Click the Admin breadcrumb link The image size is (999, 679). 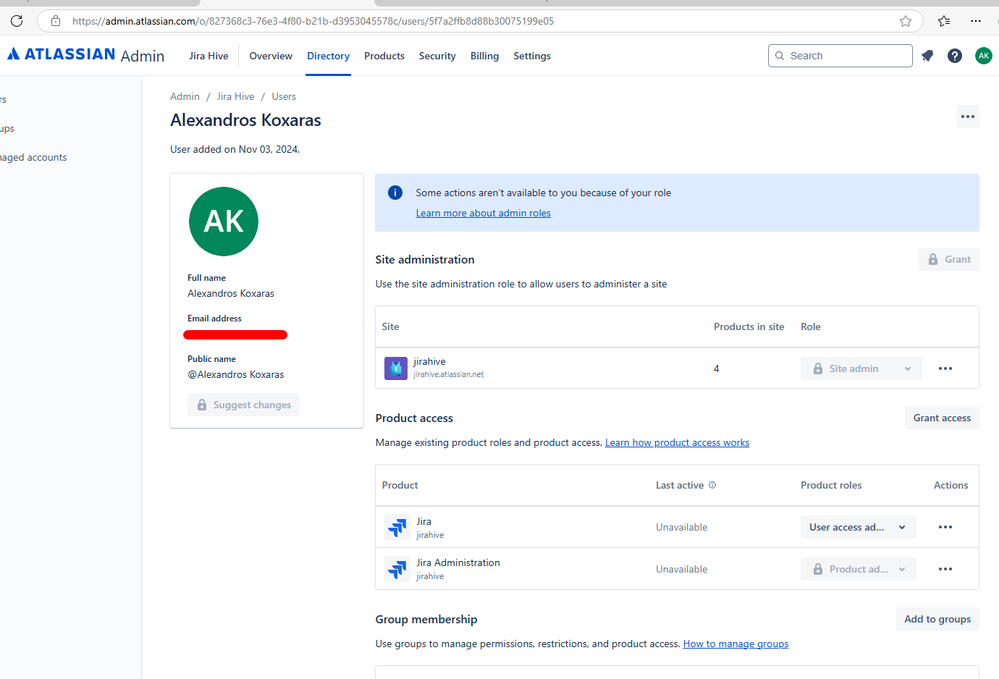[x=185, y=96]
